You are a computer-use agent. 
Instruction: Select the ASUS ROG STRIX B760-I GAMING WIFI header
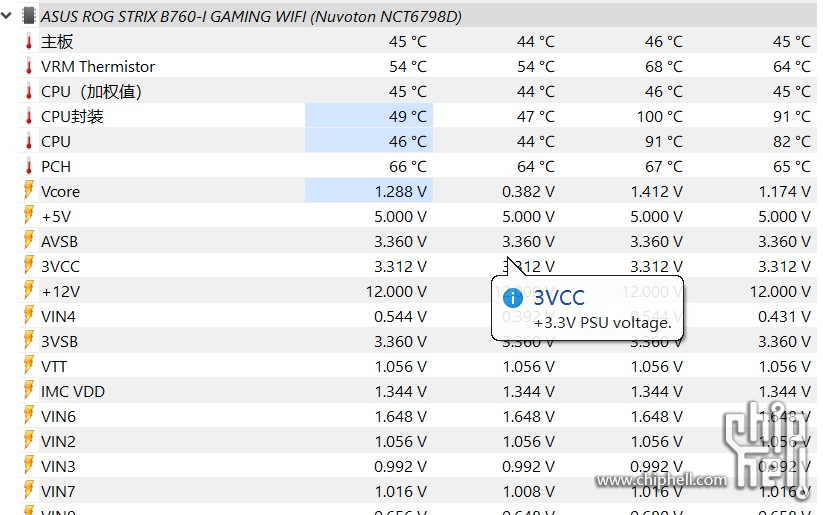[x=251, y=16]
